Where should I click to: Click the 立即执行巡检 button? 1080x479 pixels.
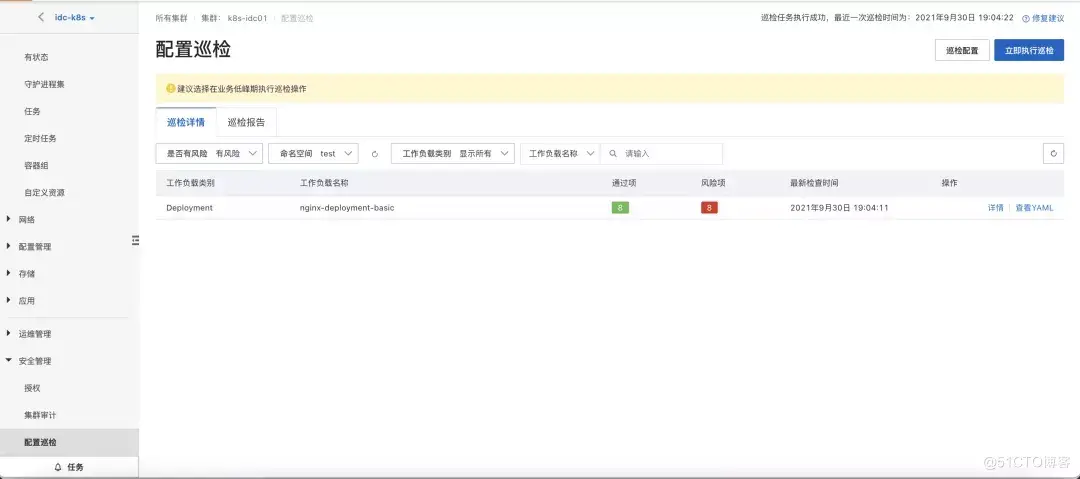point(1029,50)
